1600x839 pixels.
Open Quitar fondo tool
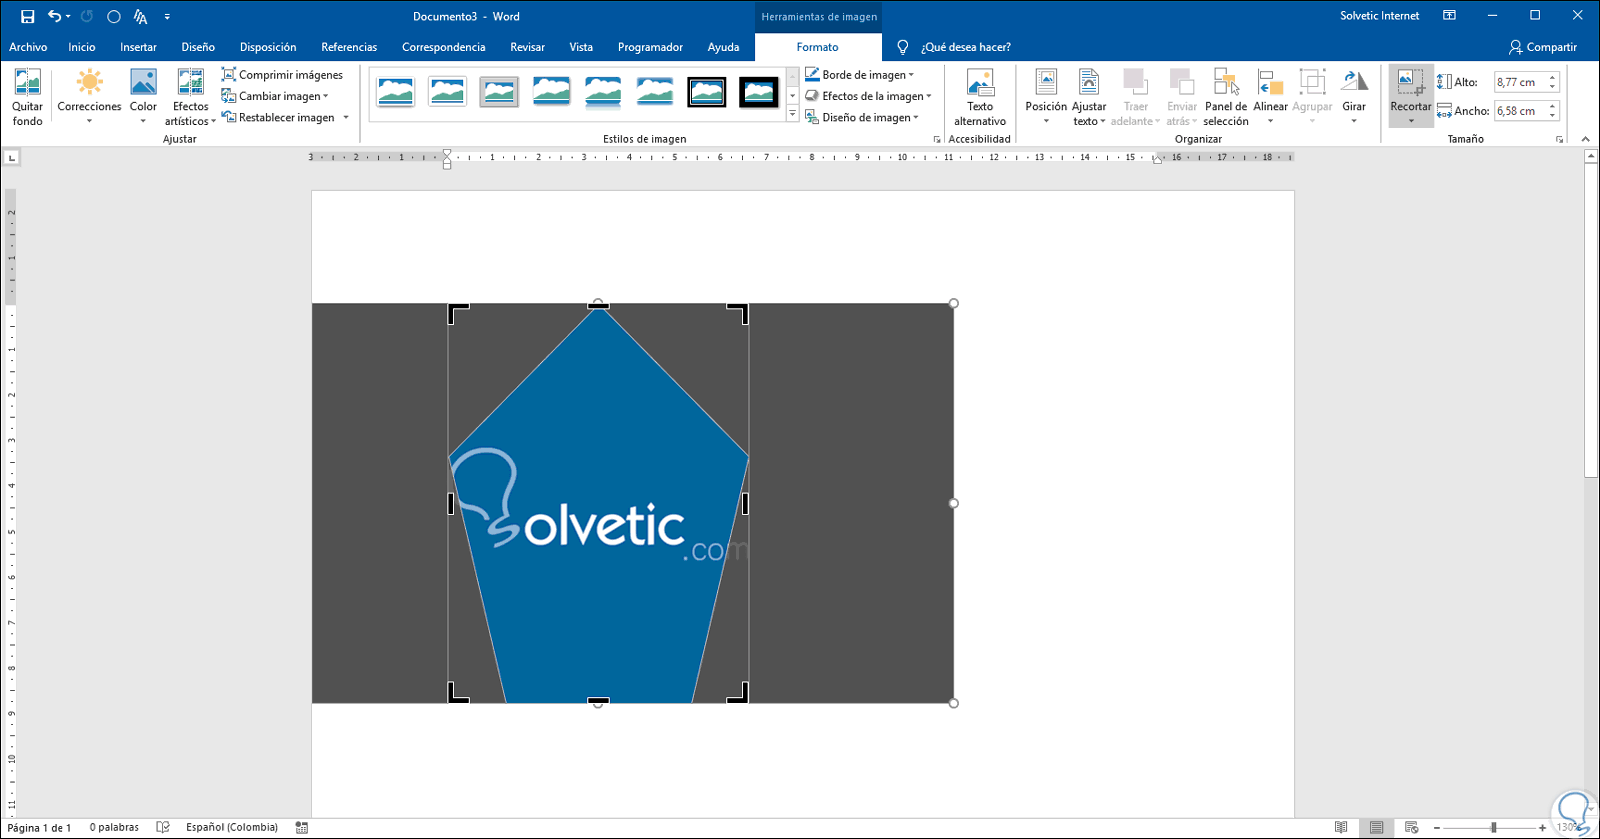28,97
